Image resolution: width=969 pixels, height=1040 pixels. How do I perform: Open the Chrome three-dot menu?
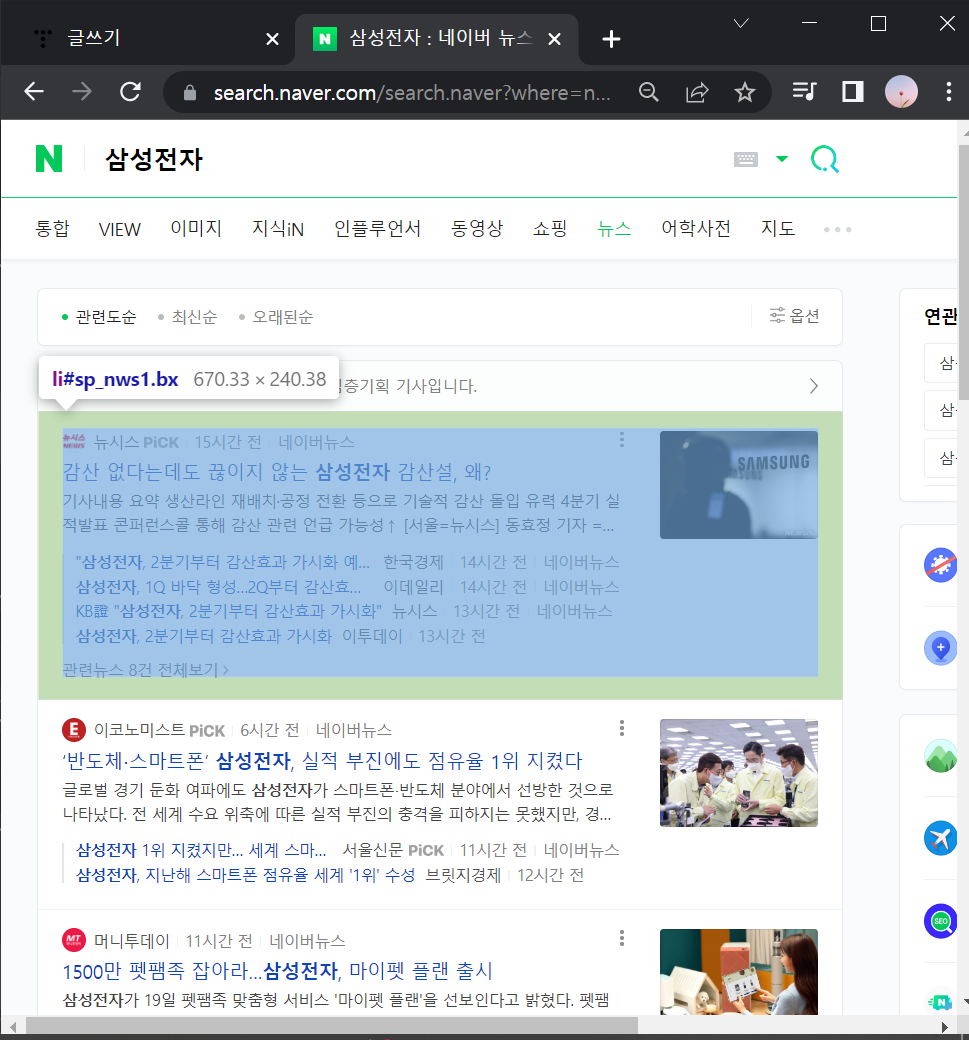949,92
